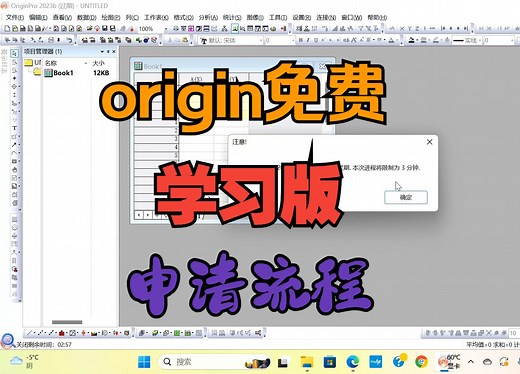Click the weather widget showing -5°C
This screenshot has width=520, height=374.
pyautogui.click(x=25, y=361)
